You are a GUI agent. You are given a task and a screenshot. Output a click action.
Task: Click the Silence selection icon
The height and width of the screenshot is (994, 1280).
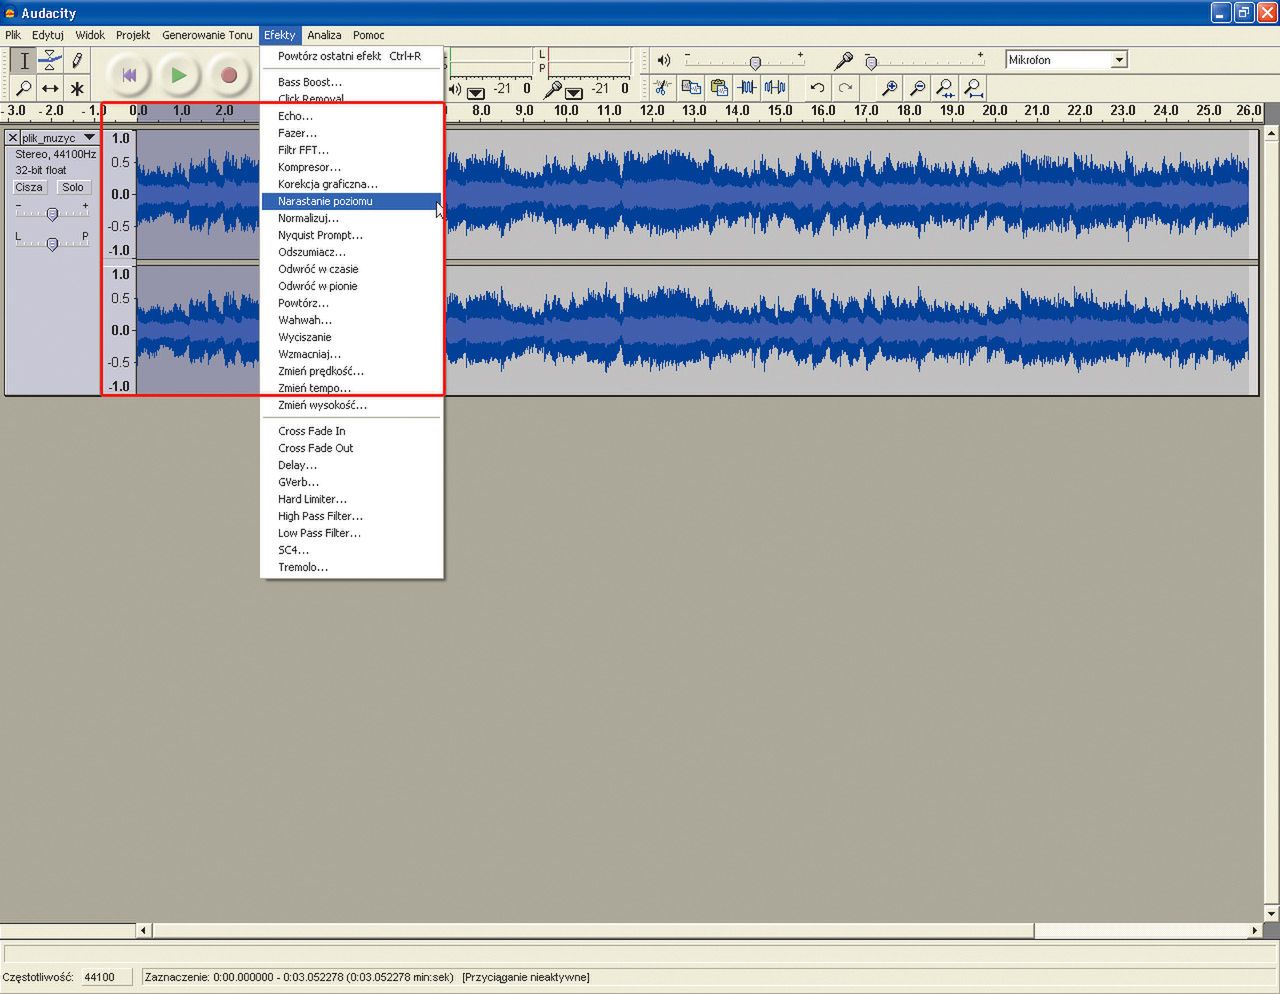point(775,88)
